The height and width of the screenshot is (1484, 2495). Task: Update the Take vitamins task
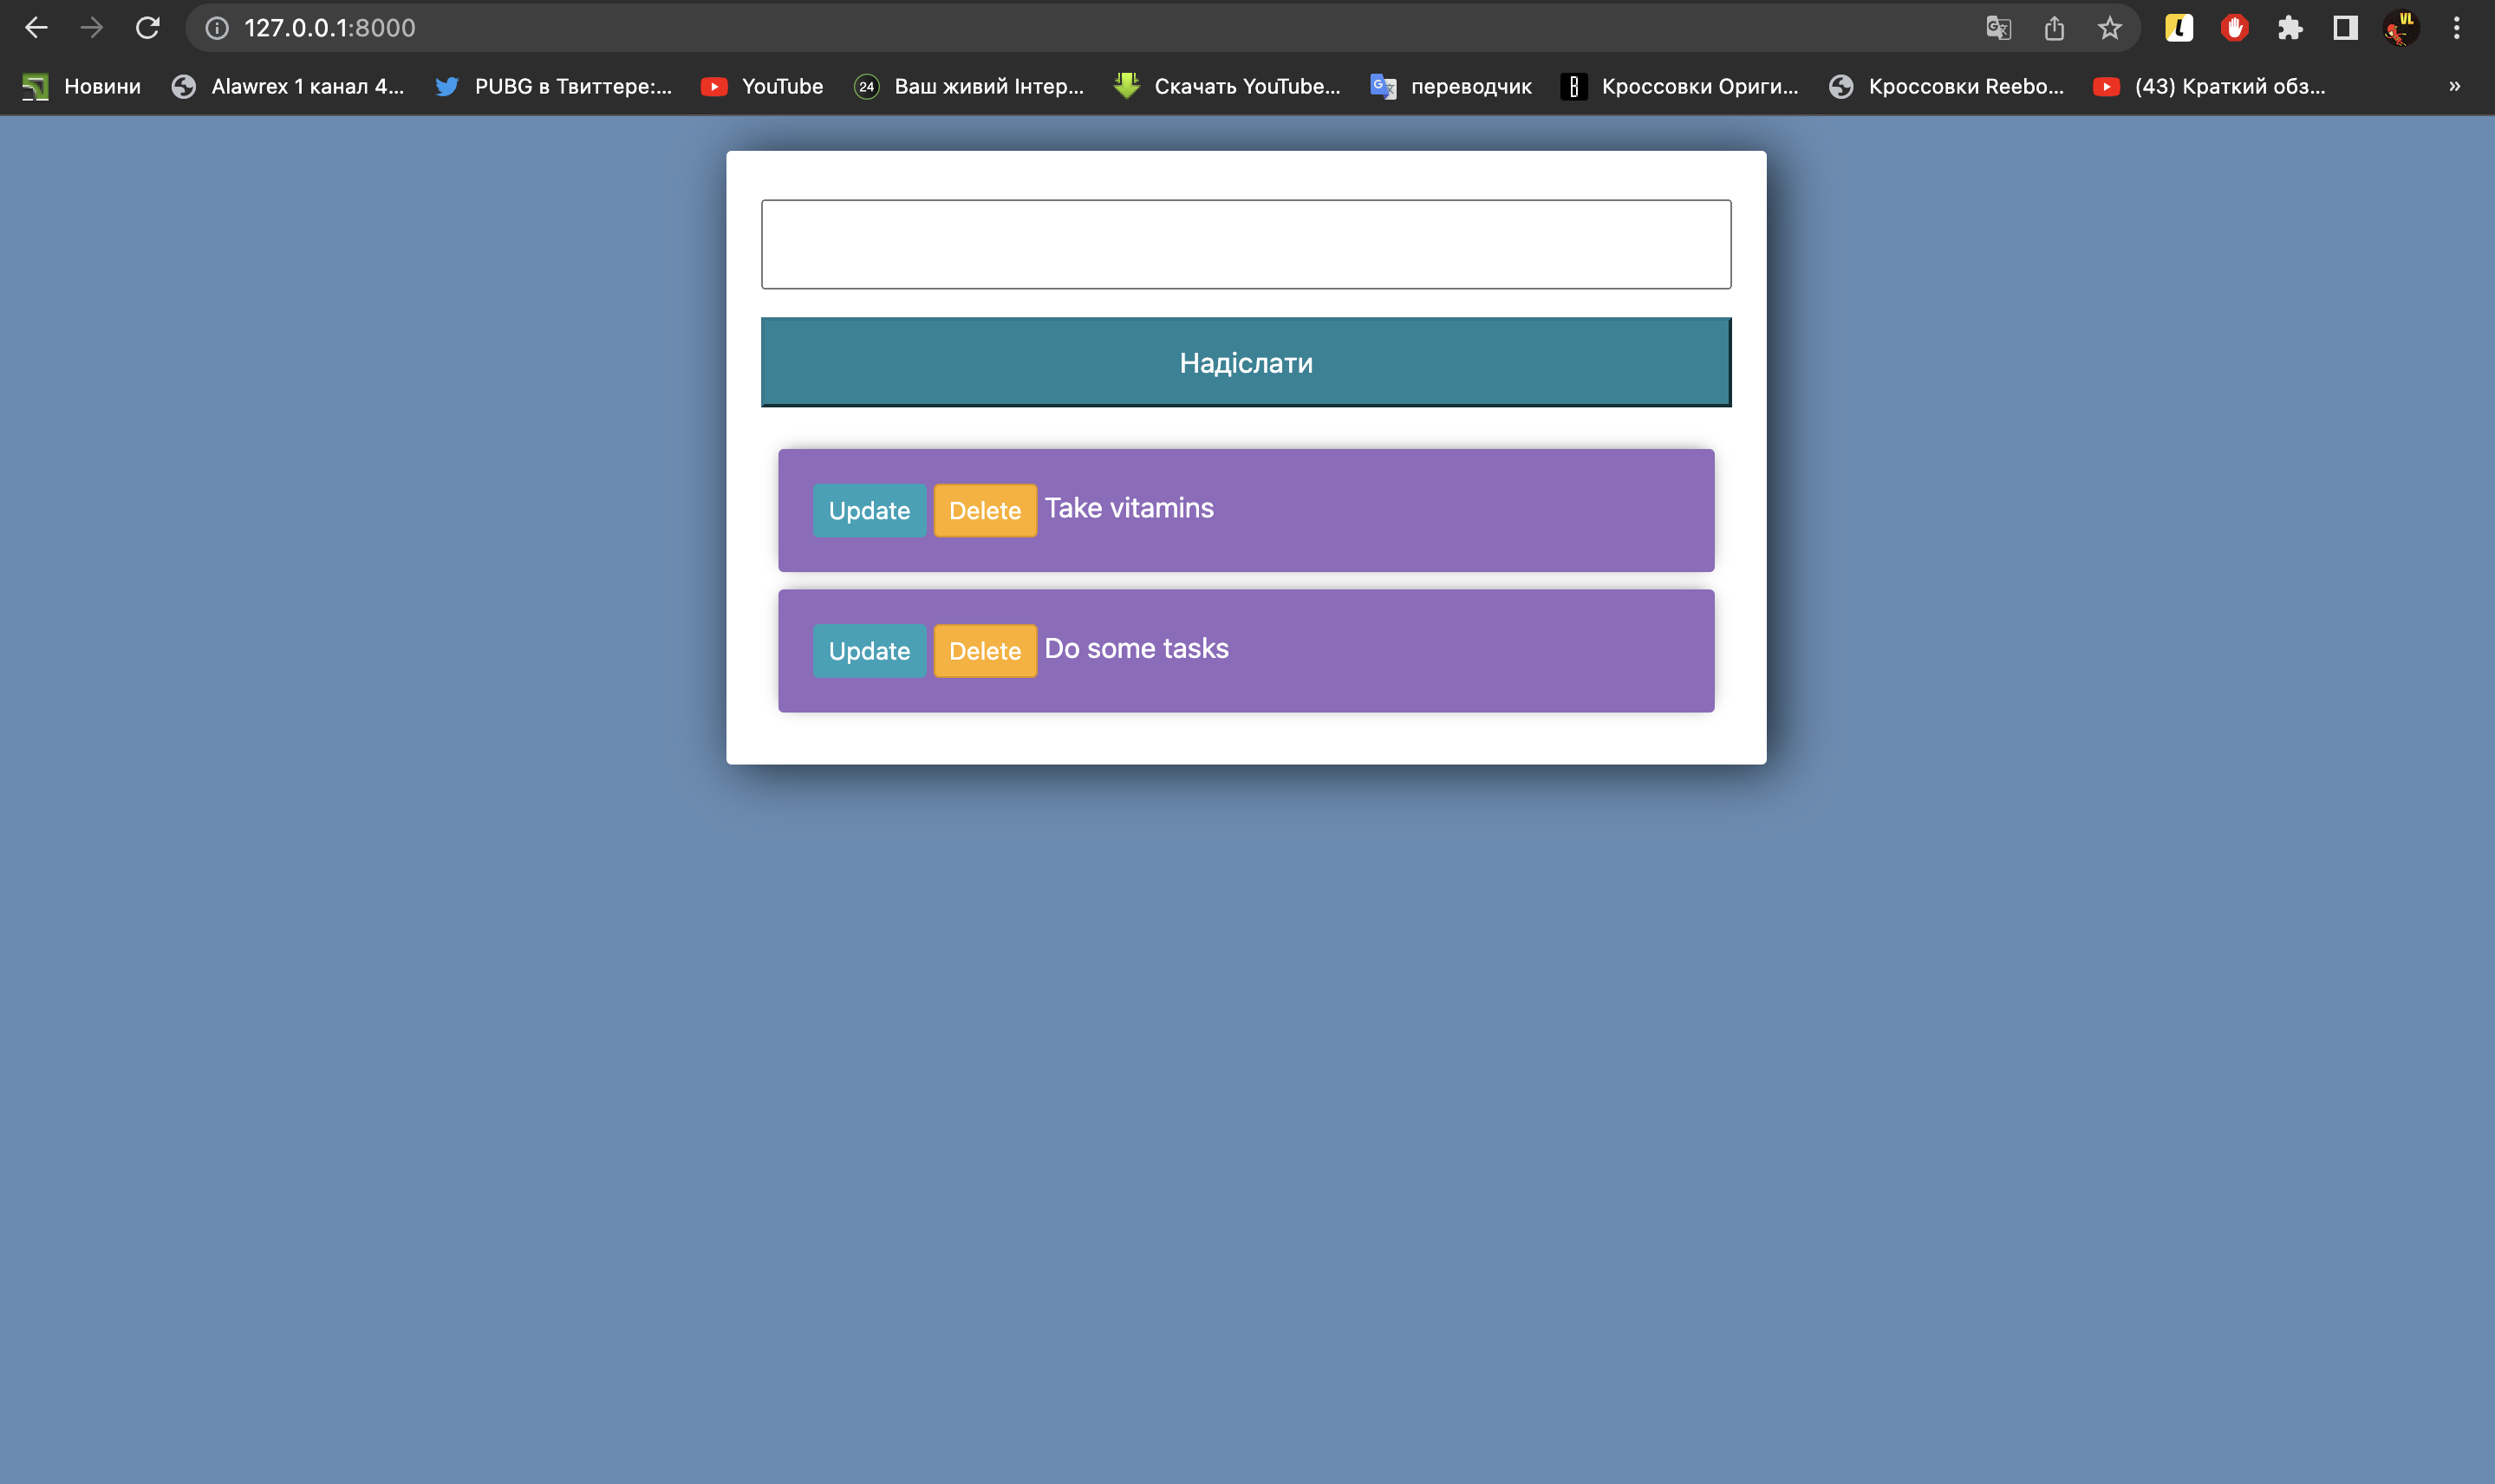pyautogui.click(x=868, y=510)
